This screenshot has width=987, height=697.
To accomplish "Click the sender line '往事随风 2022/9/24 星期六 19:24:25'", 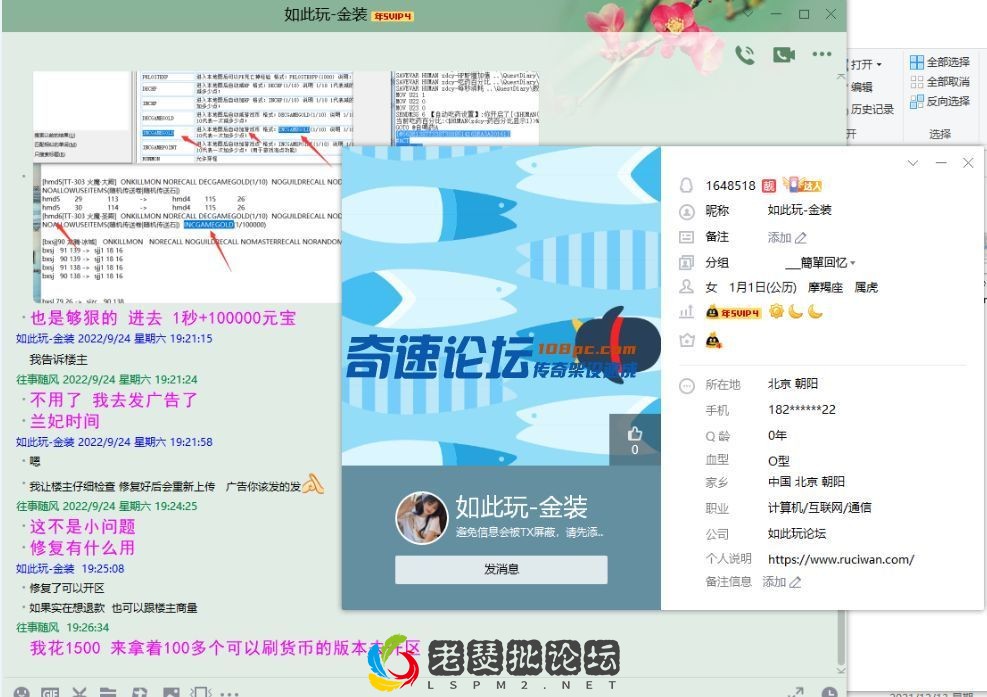I will pos(106,506).
